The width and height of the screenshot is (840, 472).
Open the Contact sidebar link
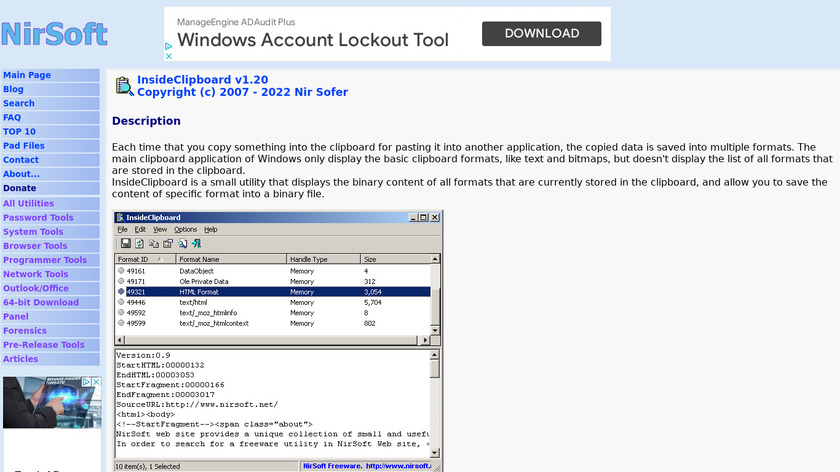[21, 160]
